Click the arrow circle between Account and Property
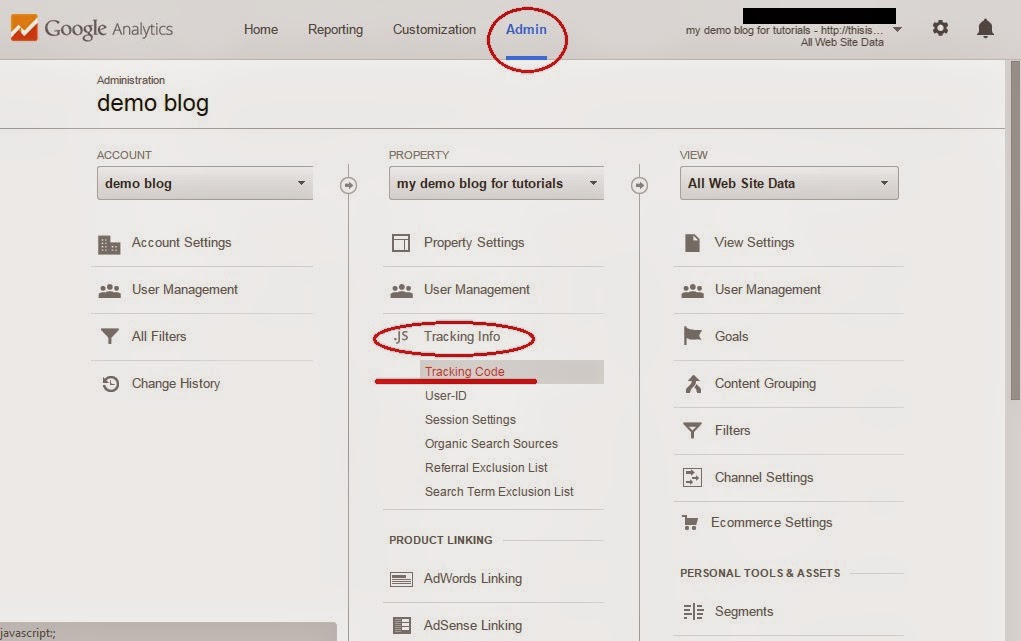Viewport: 1021px width, 641px height. coord(348,185)
